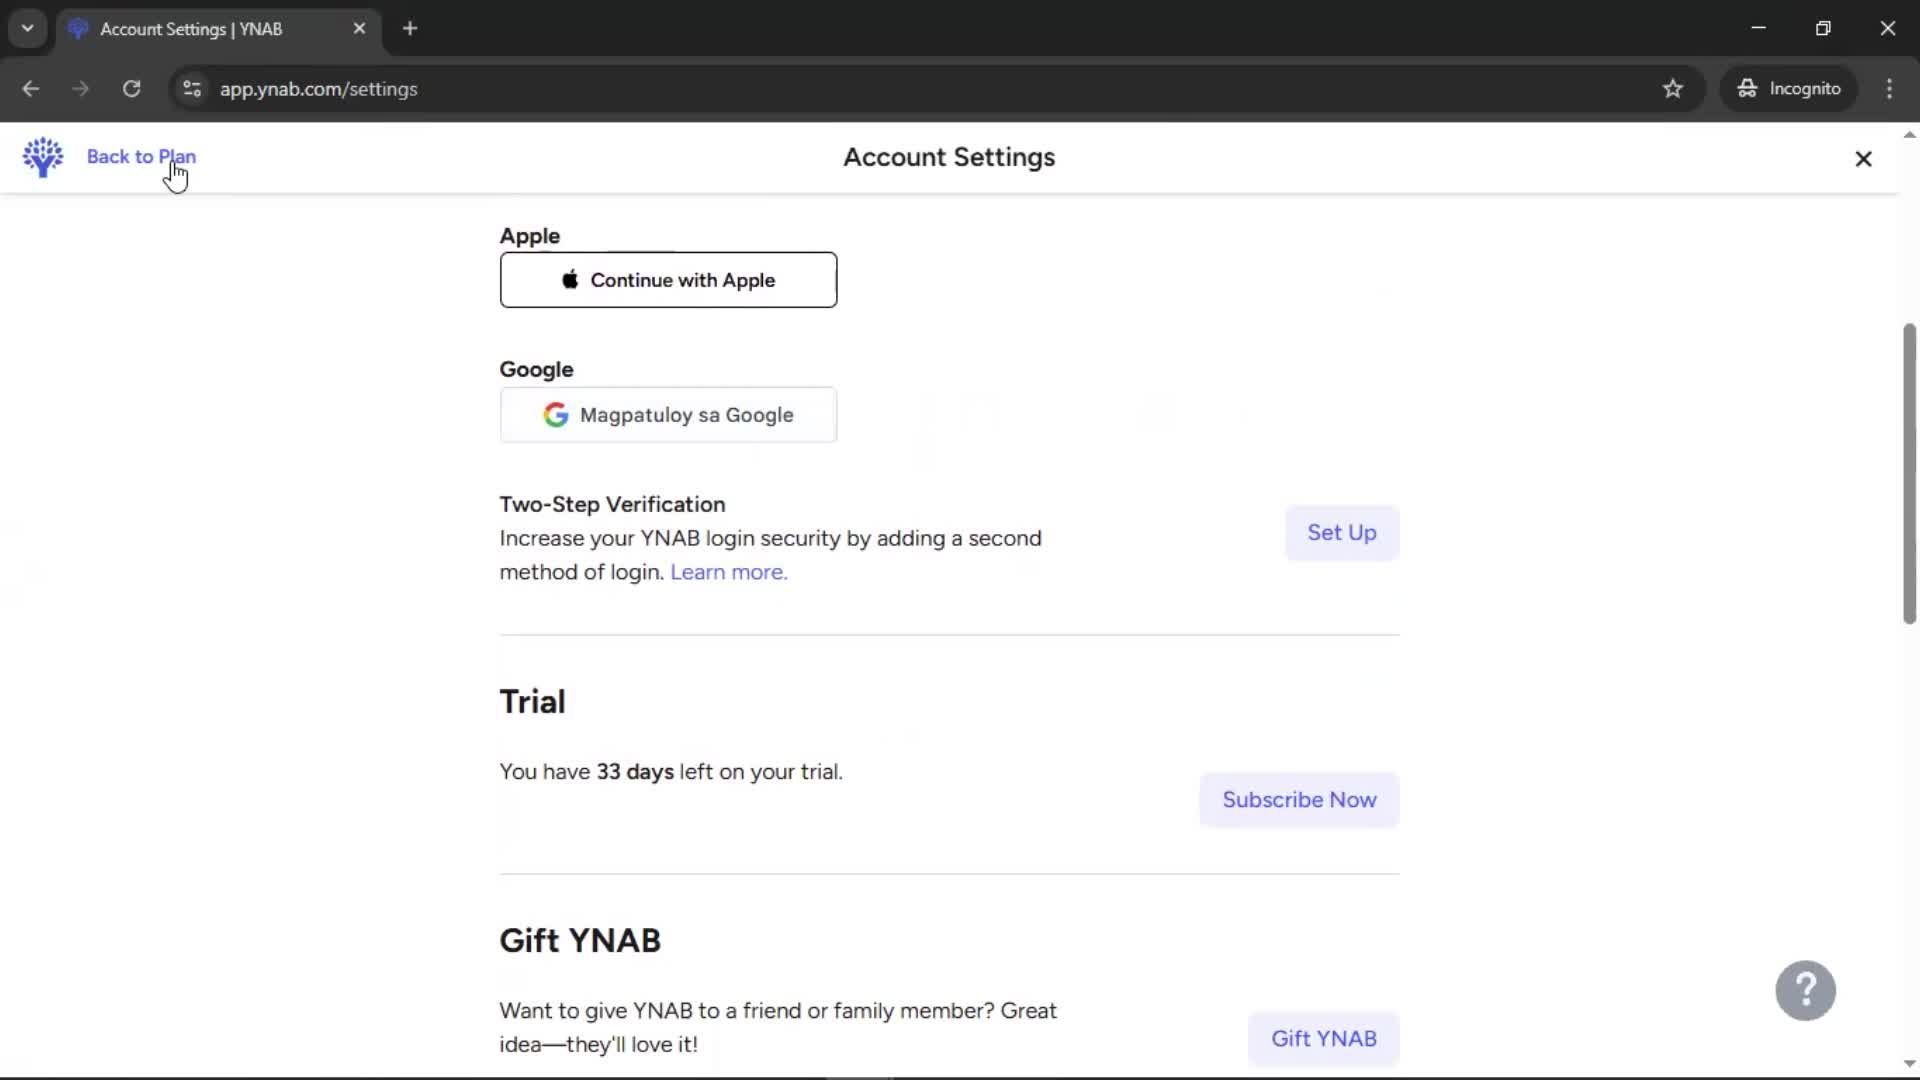Go back to plan via Back to Plan link
This screenshot has height=1080, width=1920.
(x=141, y=157)
